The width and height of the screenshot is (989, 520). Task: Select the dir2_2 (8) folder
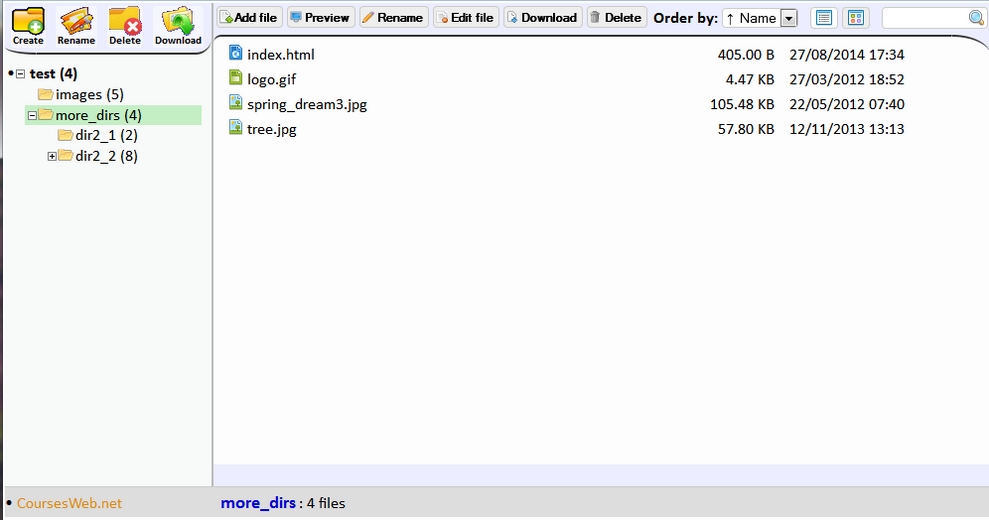(x=107, y=157)
